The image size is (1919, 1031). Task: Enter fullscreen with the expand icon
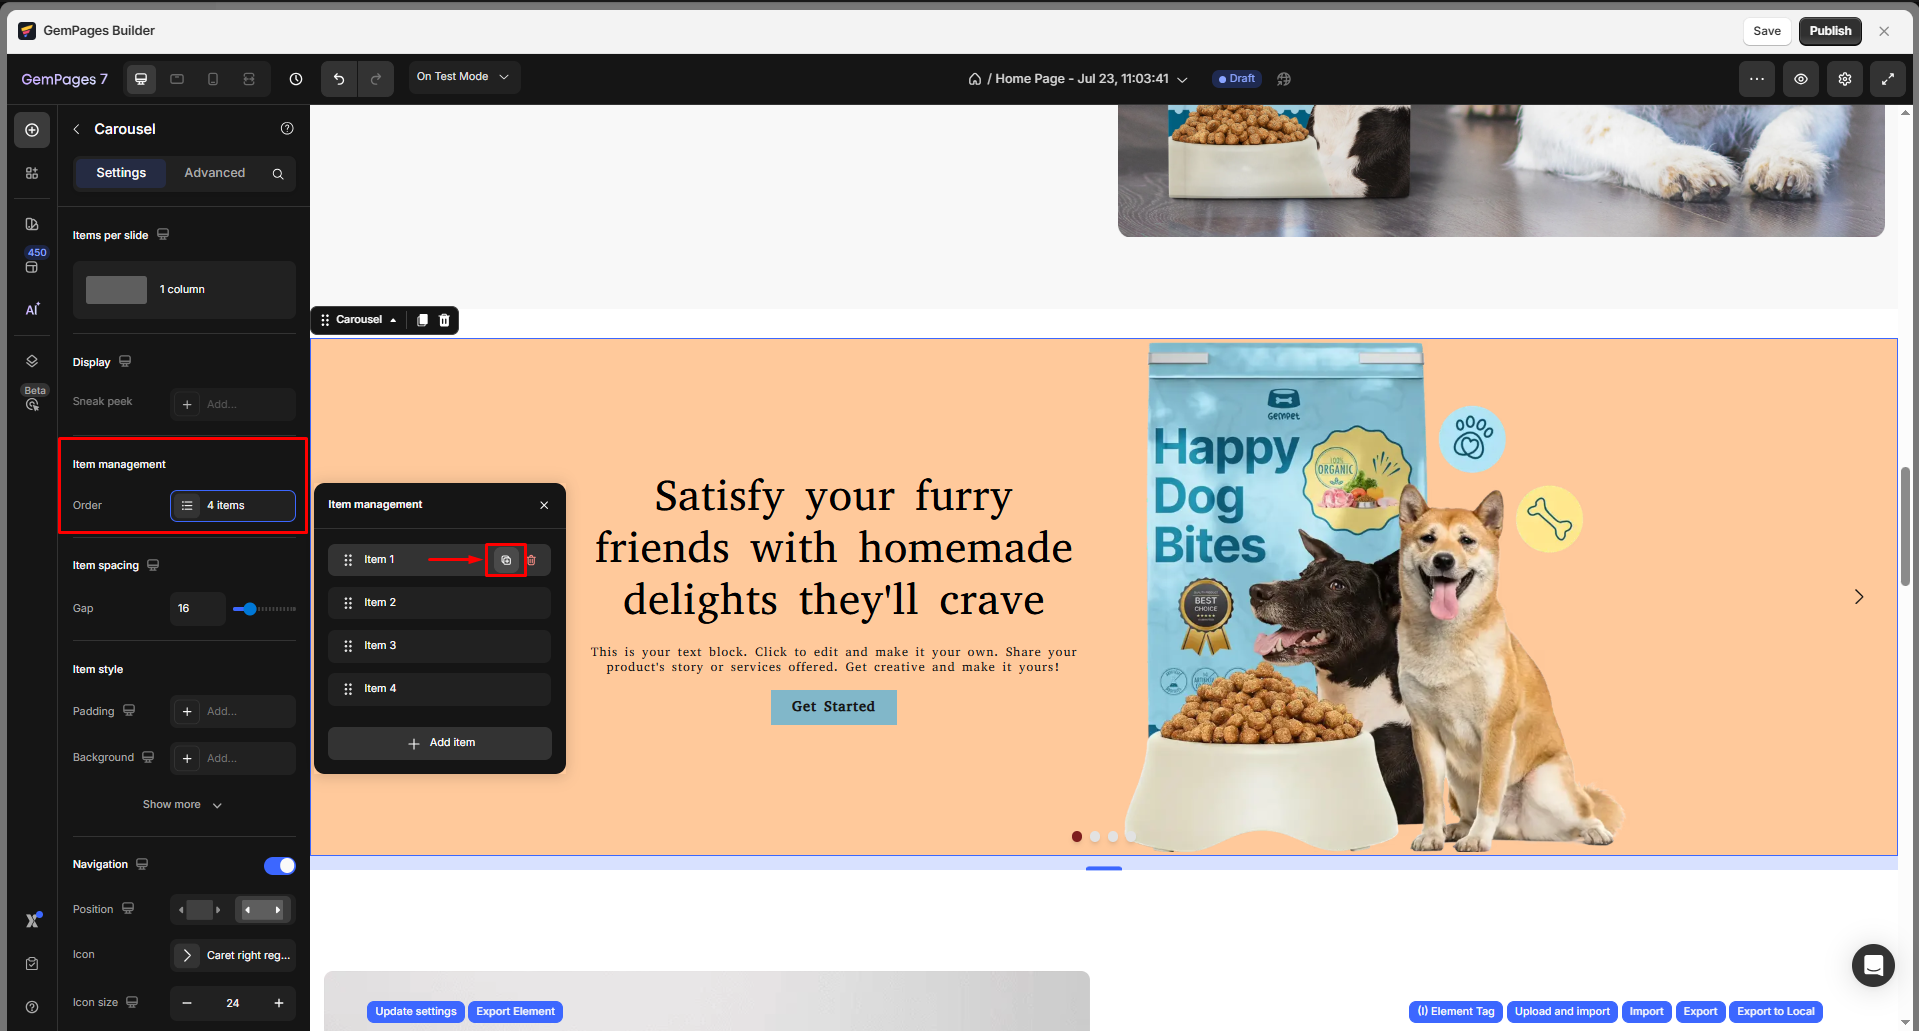pos(1888,79)
